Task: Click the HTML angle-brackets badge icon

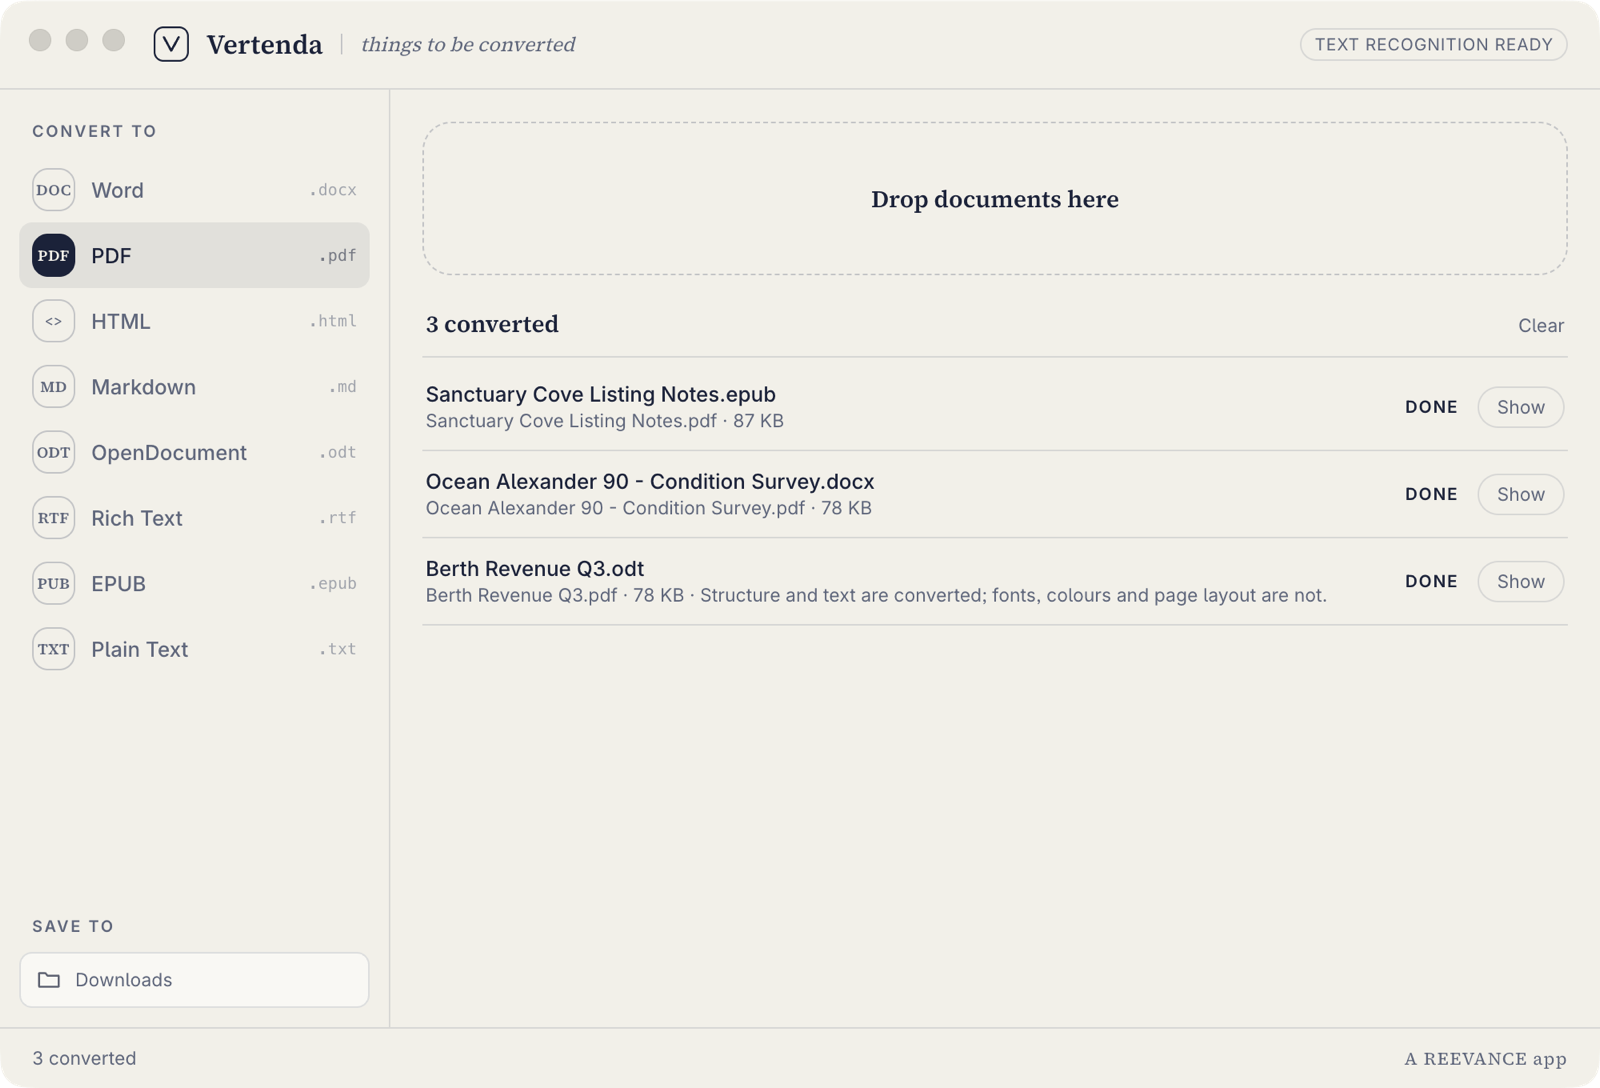Action: point(53,321)
